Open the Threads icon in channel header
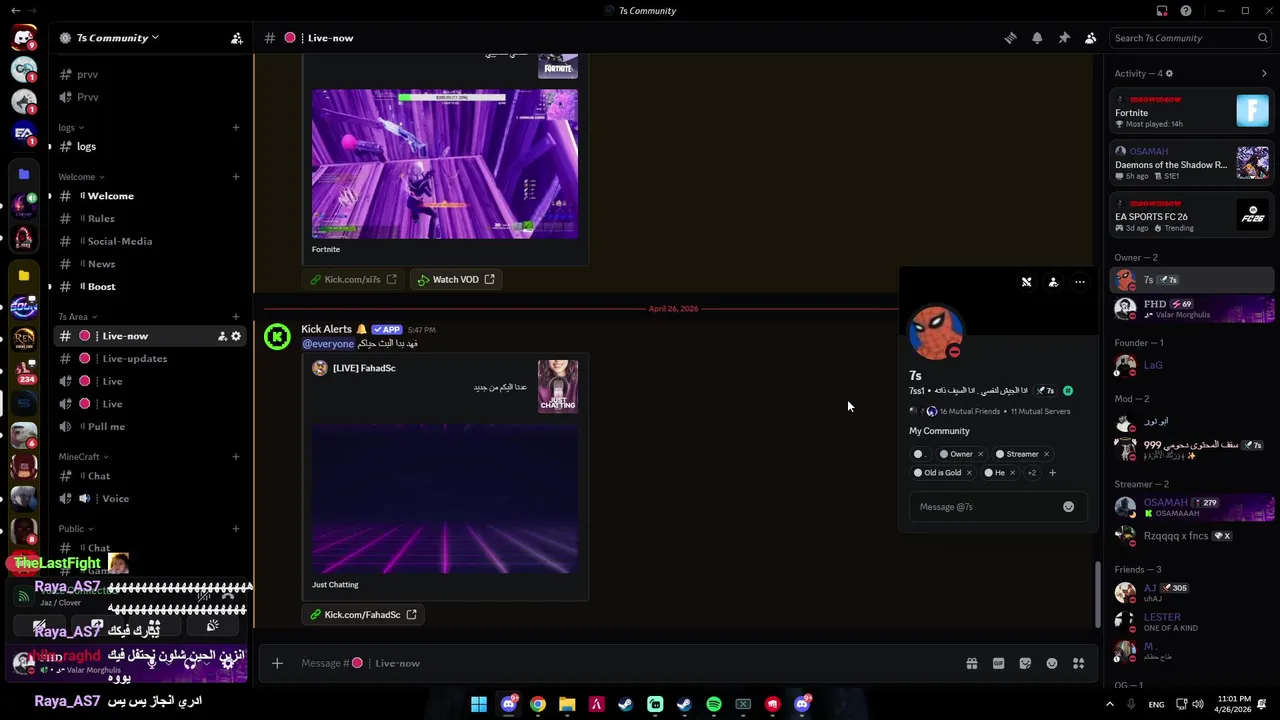Screen dimensions: 1280x720 pyautogui.click(x=1010, y=38)
